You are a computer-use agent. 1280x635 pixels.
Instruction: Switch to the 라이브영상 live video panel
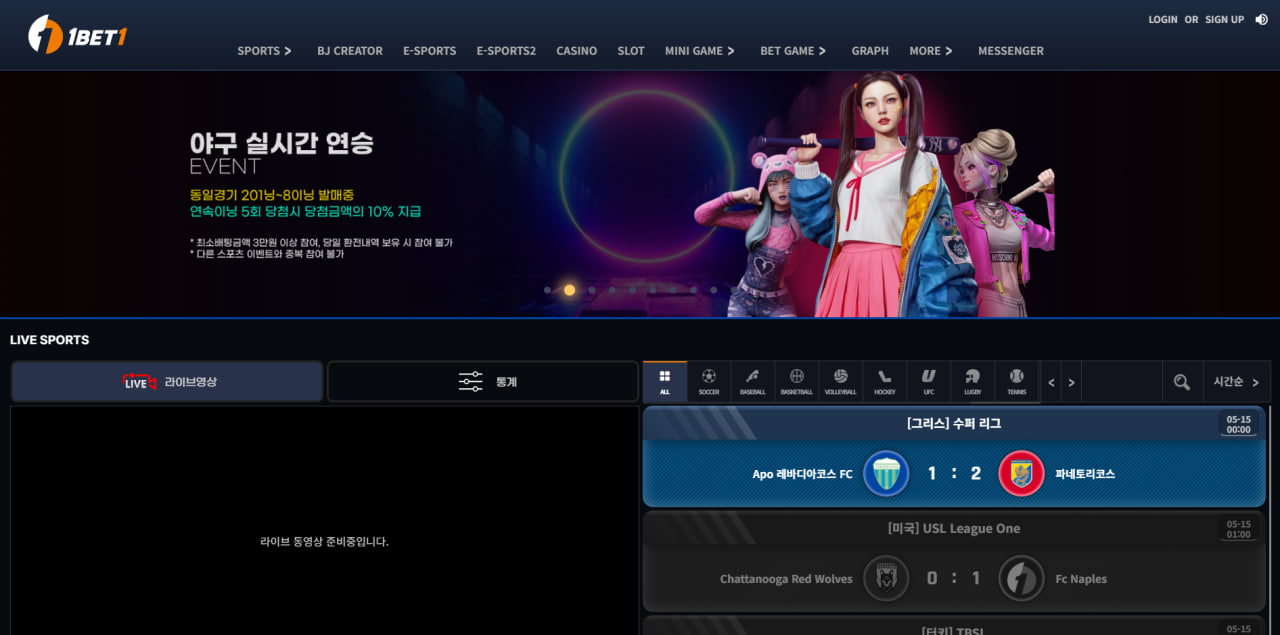click(x=167, y=382)
